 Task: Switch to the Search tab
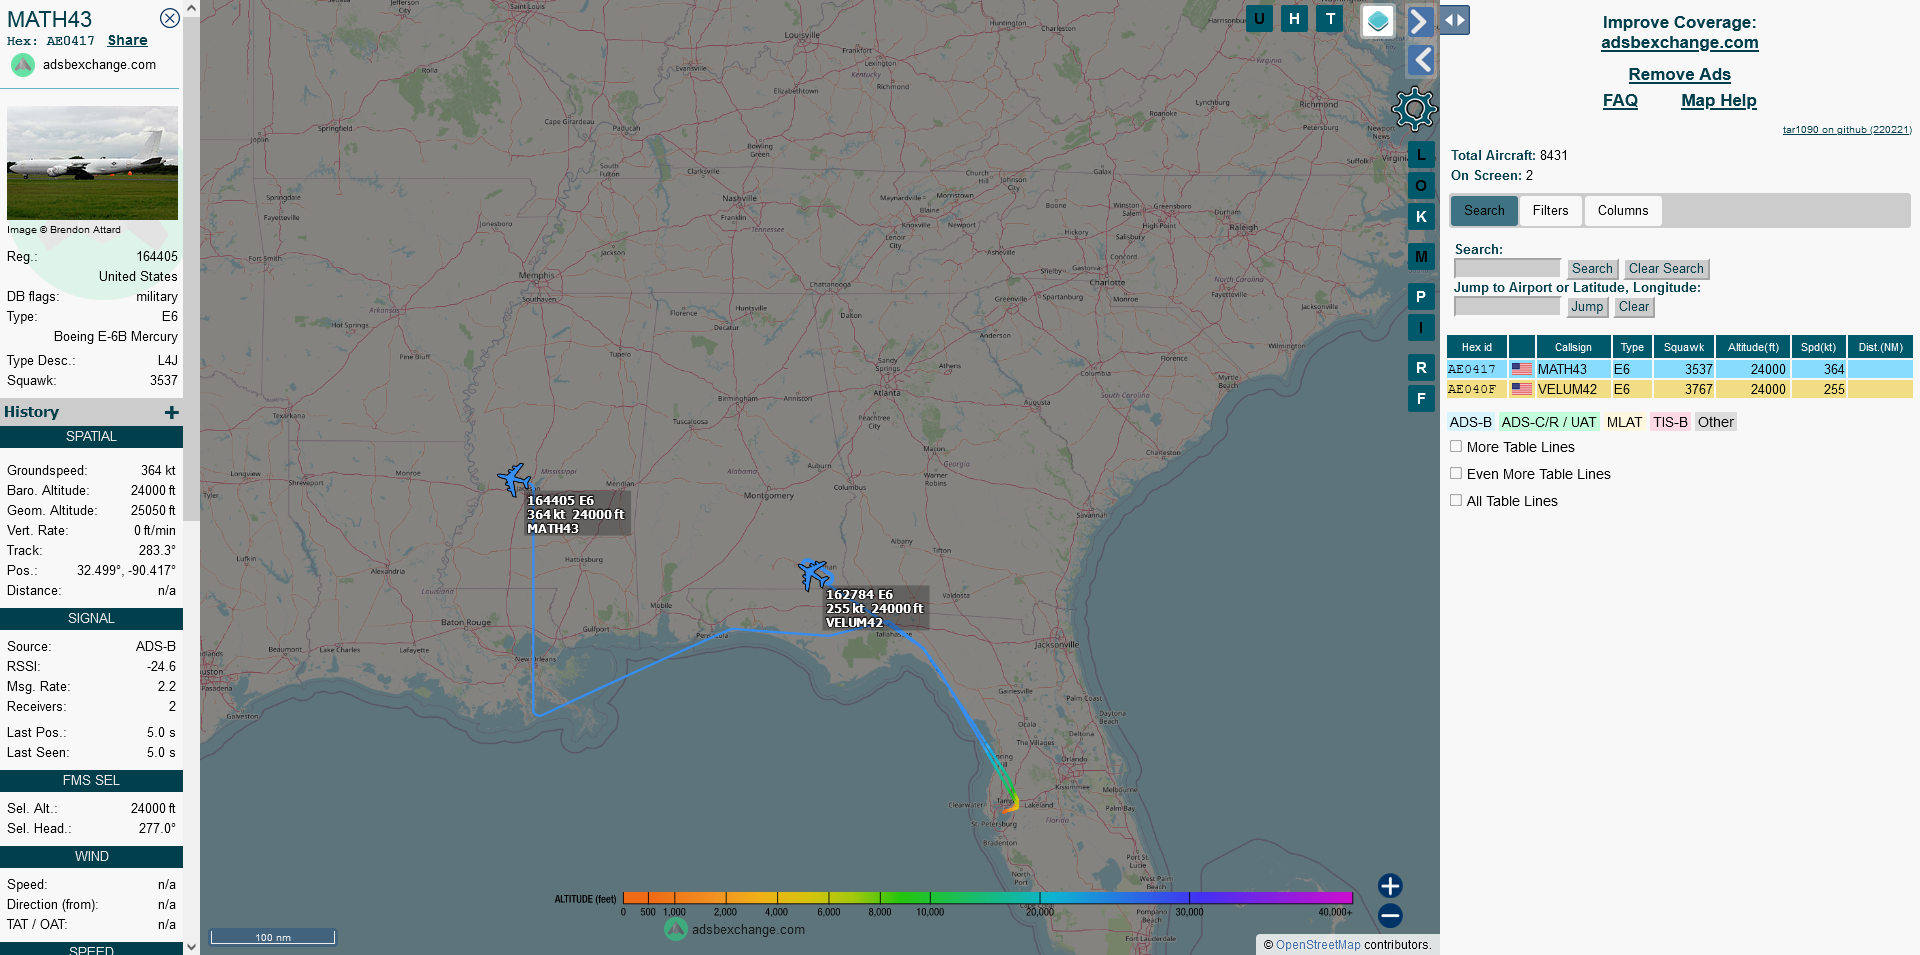1484,211
